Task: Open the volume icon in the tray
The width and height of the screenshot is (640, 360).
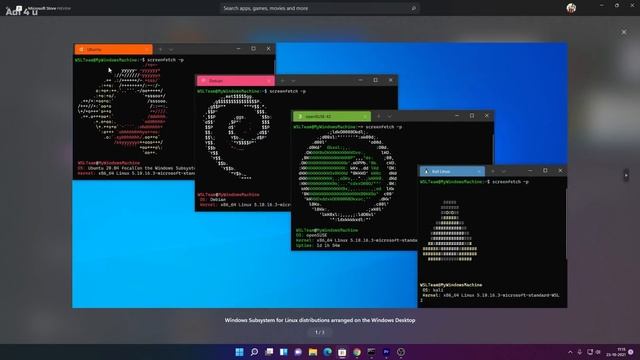Action: point(598,352)
